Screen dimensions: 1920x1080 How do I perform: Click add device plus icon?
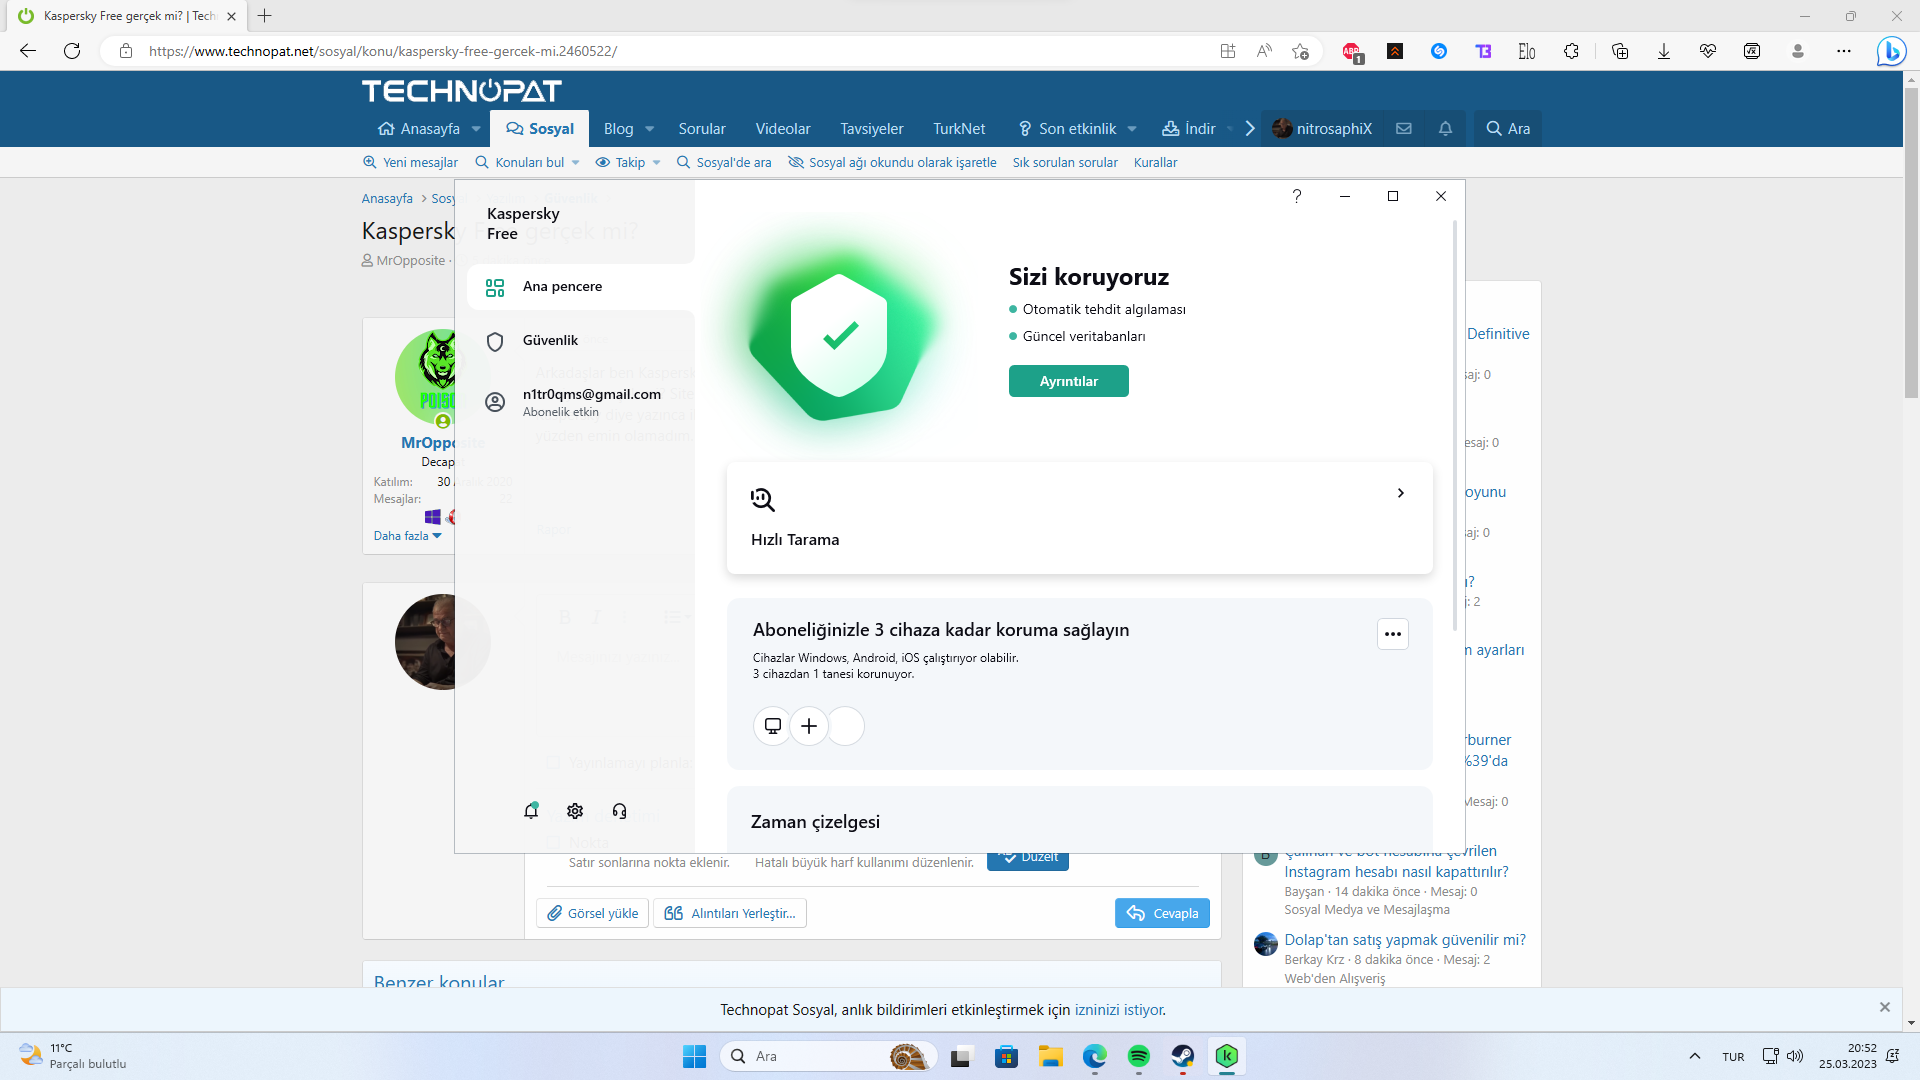[x=809, y=726]
